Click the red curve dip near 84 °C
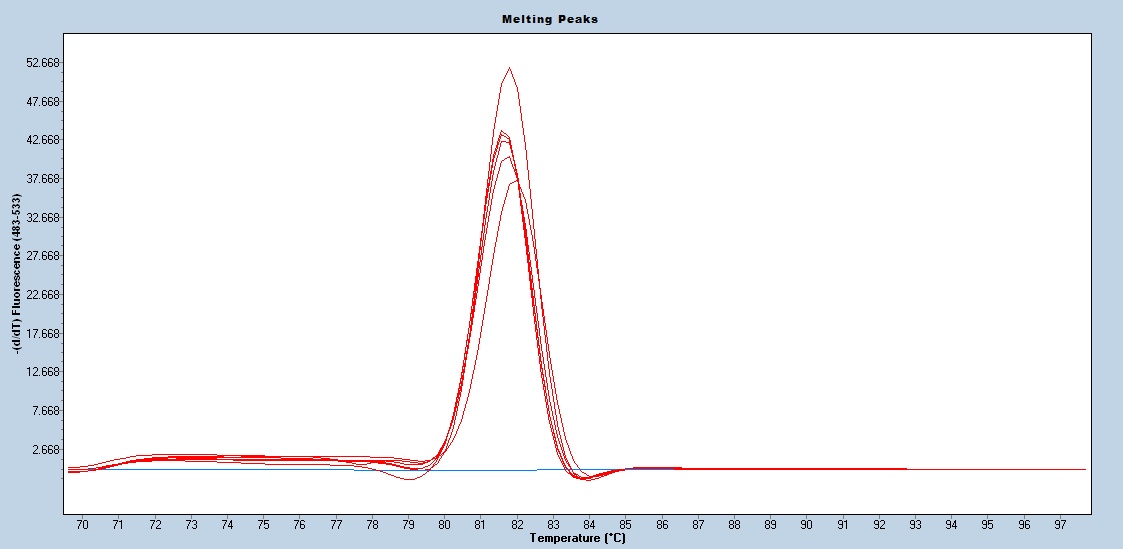Viewport: 1123px width, 549px height. tap(586, 480)
